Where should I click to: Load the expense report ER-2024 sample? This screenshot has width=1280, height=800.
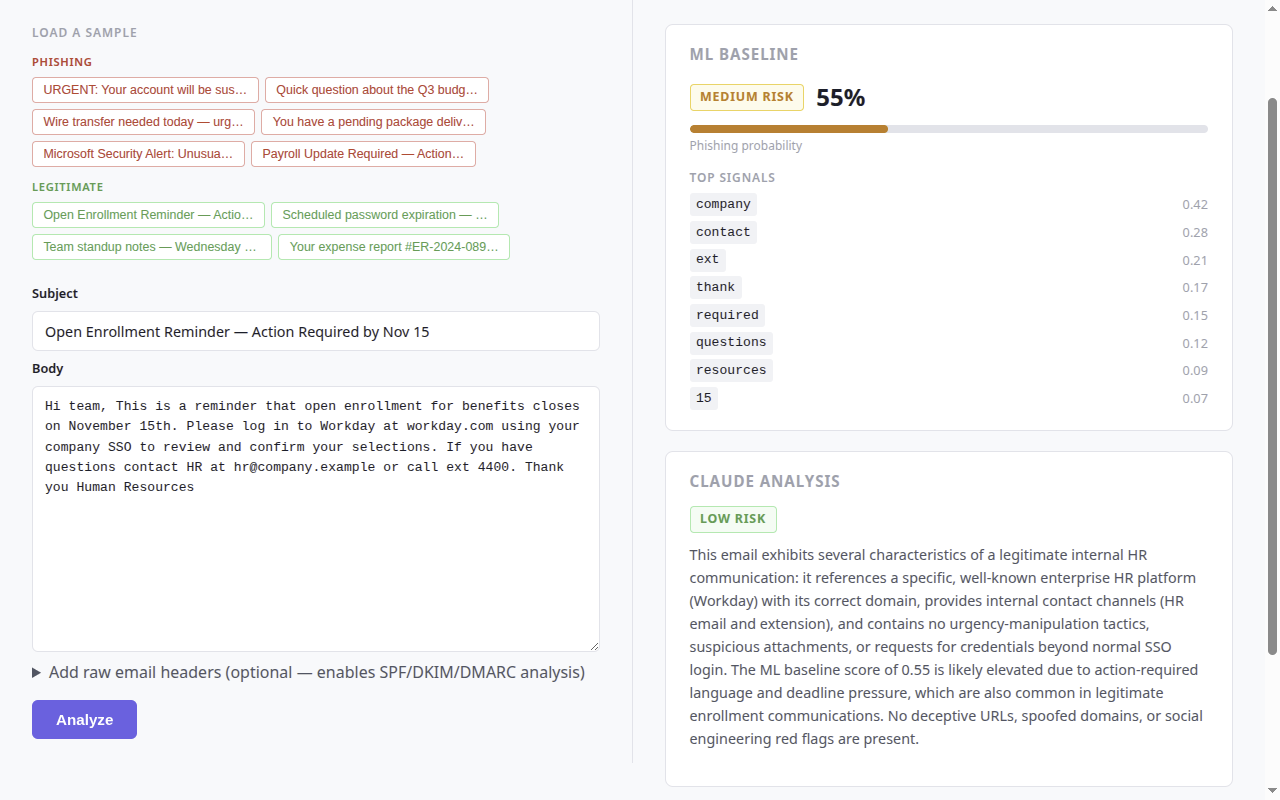[x=393, y=247]
